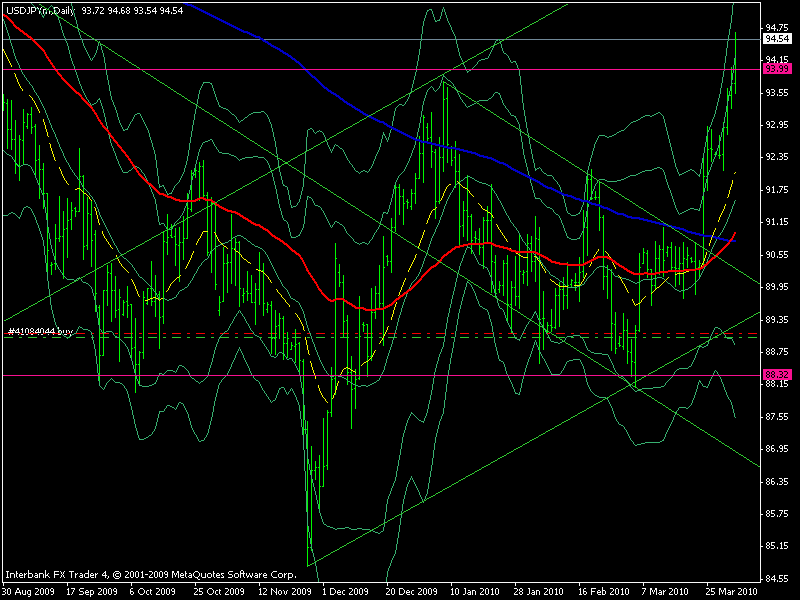800x600 pixels.
Task: Select the OHLC values in the chart header
Action: point(133,8)
